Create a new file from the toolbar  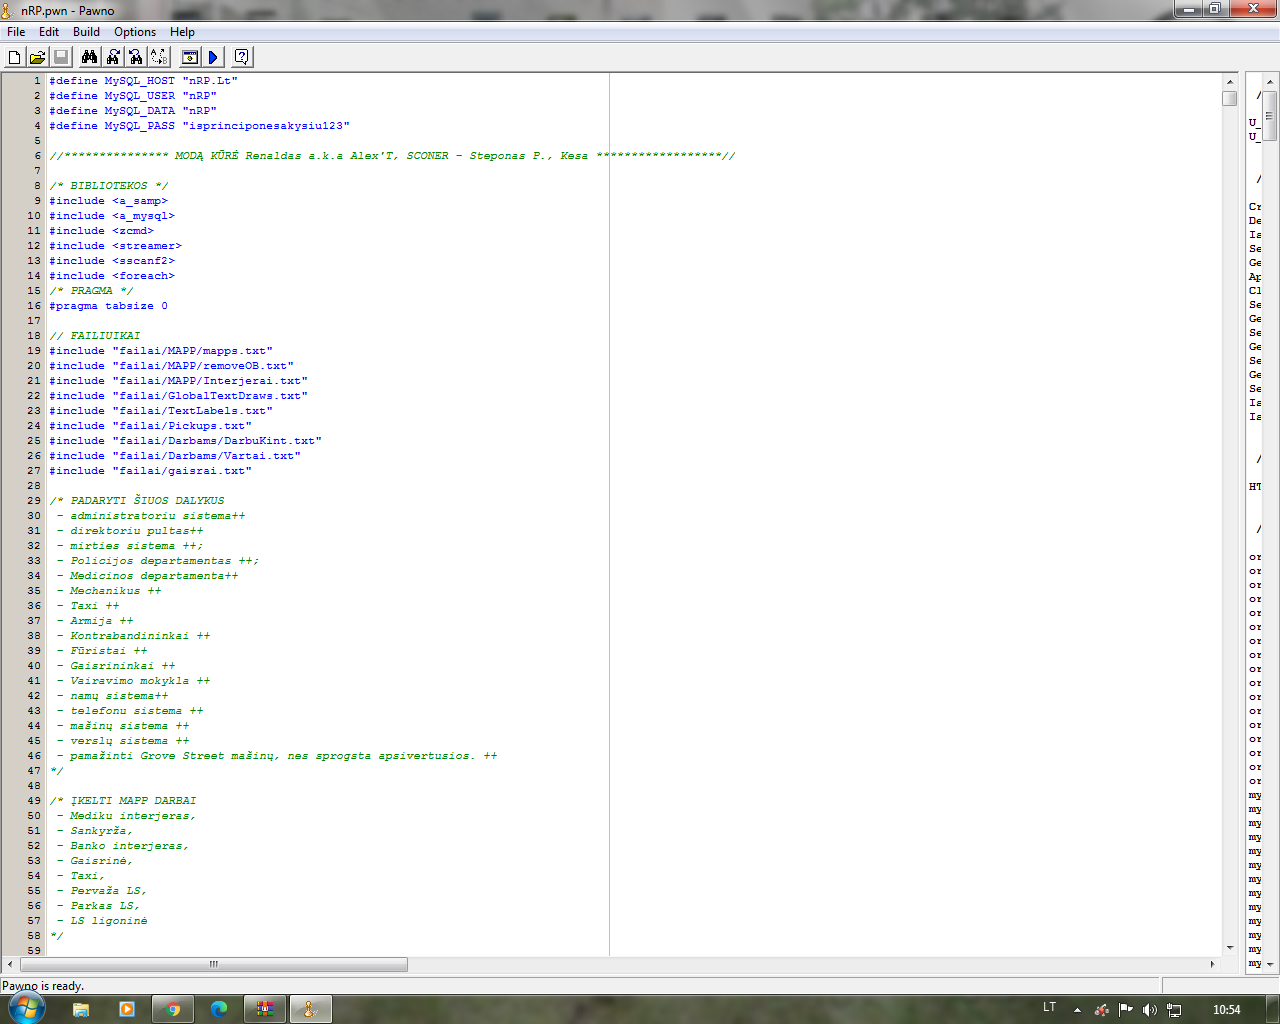click(x=14, y=57)
